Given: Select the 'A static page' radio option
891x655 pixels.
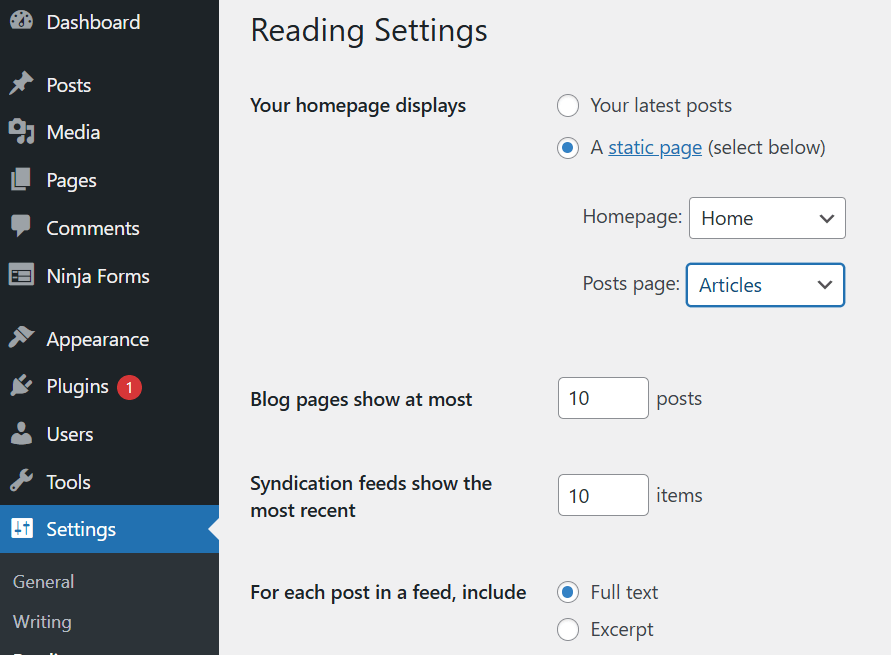Looking at the screenshot, I should tap(568, 148).
